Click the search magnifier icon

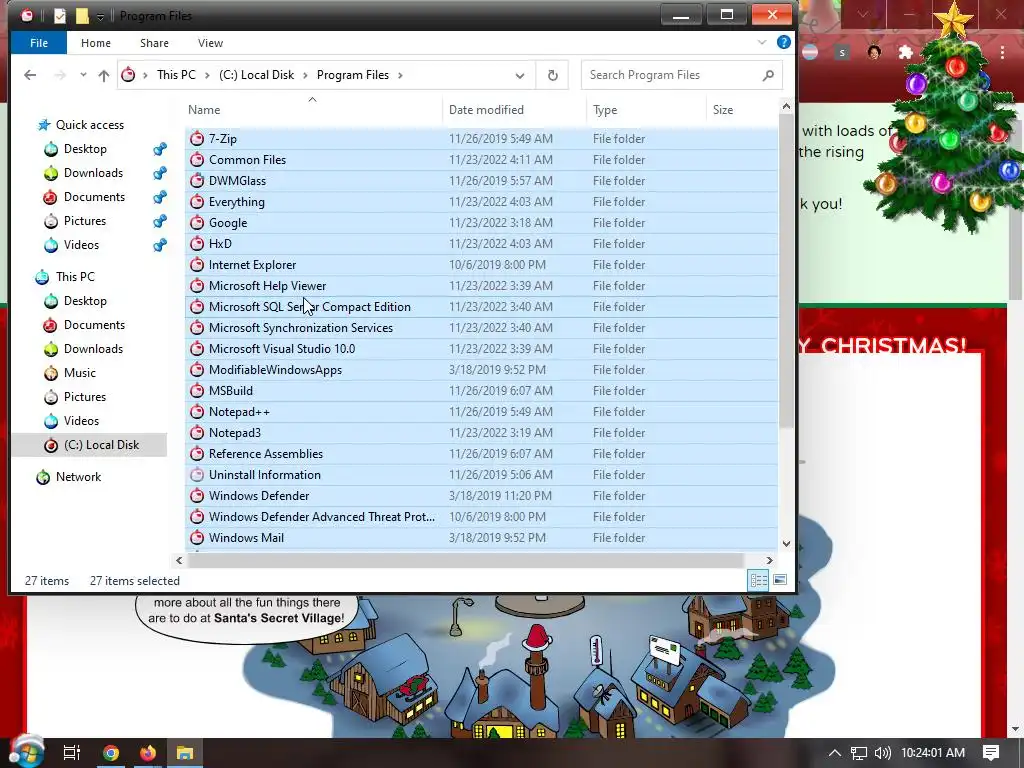pos(769,75)
